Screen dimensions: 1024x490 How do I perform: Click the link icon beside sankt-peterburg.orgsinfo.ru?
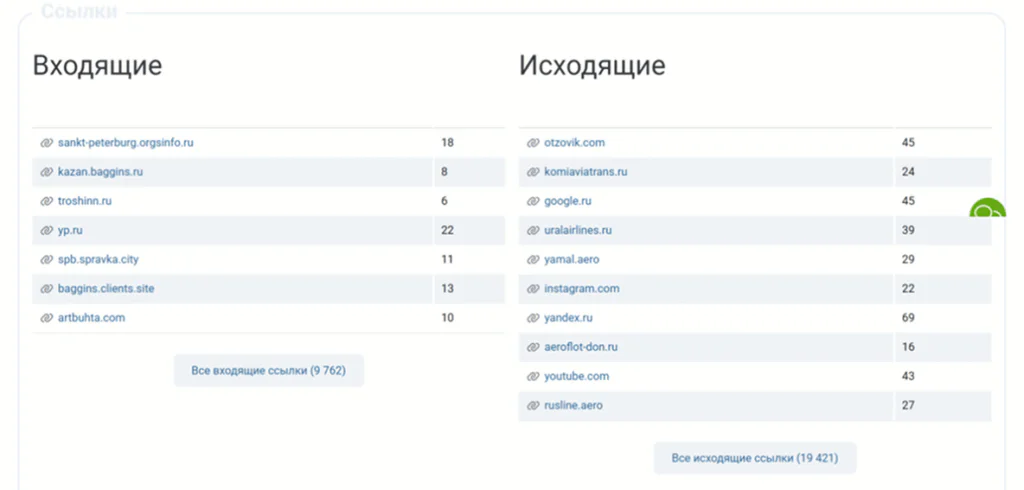pos(46,142)
